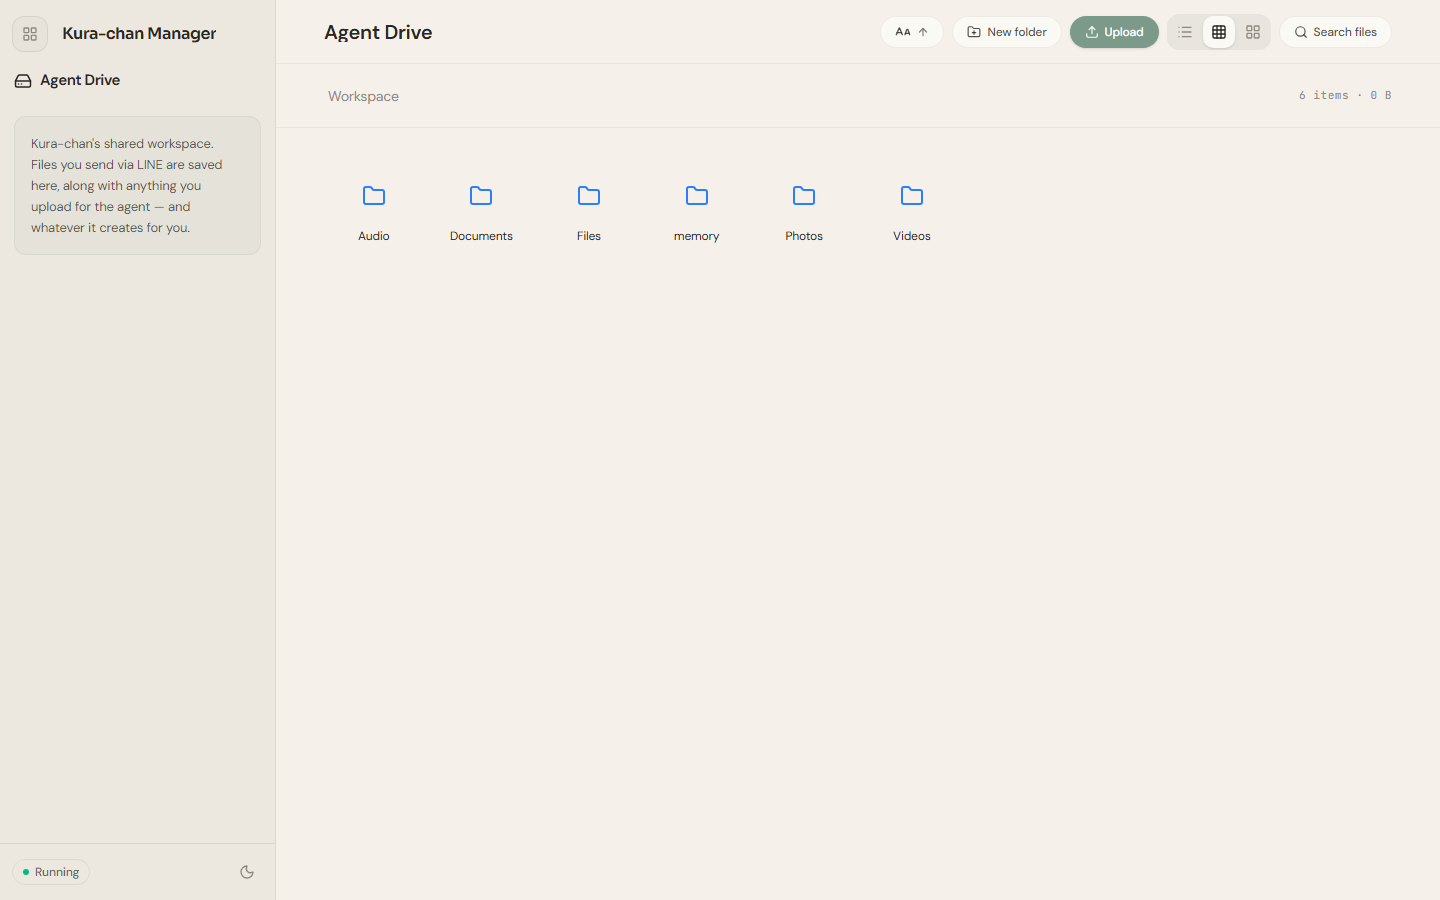Toggle dark mode with moon icon
The width and height of the screenshot is (1440, 900).
(x=247, y=872)
